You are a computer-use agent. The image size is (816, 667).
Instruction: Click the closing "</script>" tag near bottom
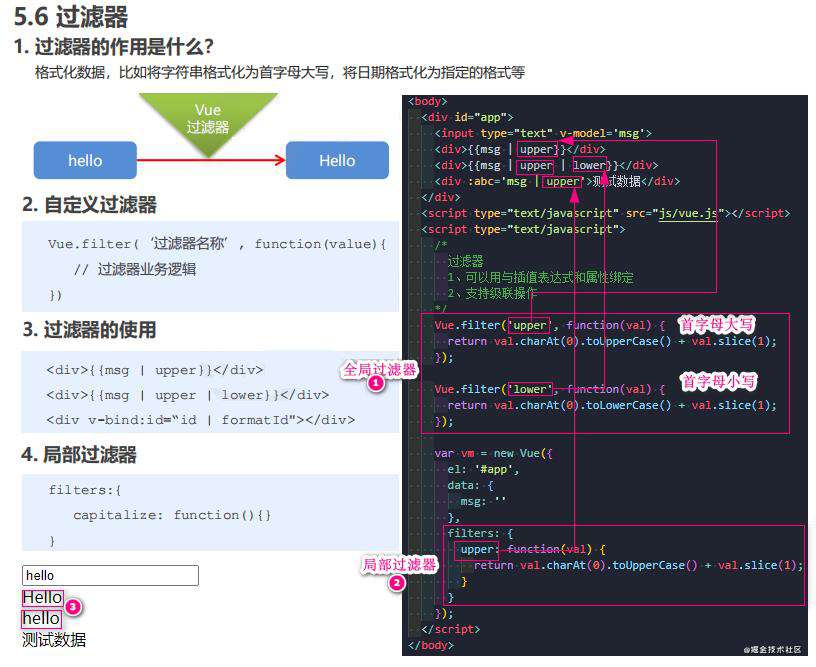click(x=451, y=630)
